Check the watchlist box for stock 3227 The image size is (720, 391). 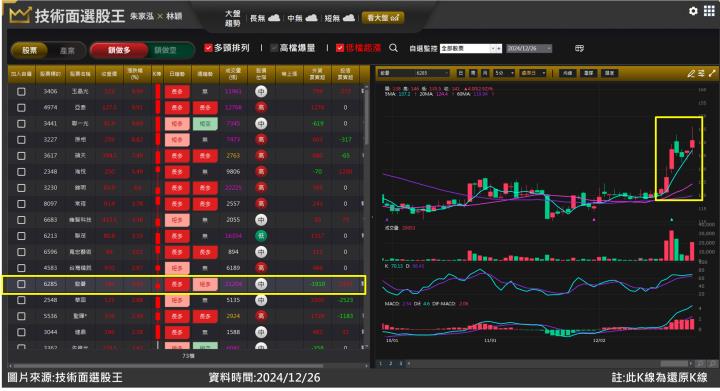(21, 140)
